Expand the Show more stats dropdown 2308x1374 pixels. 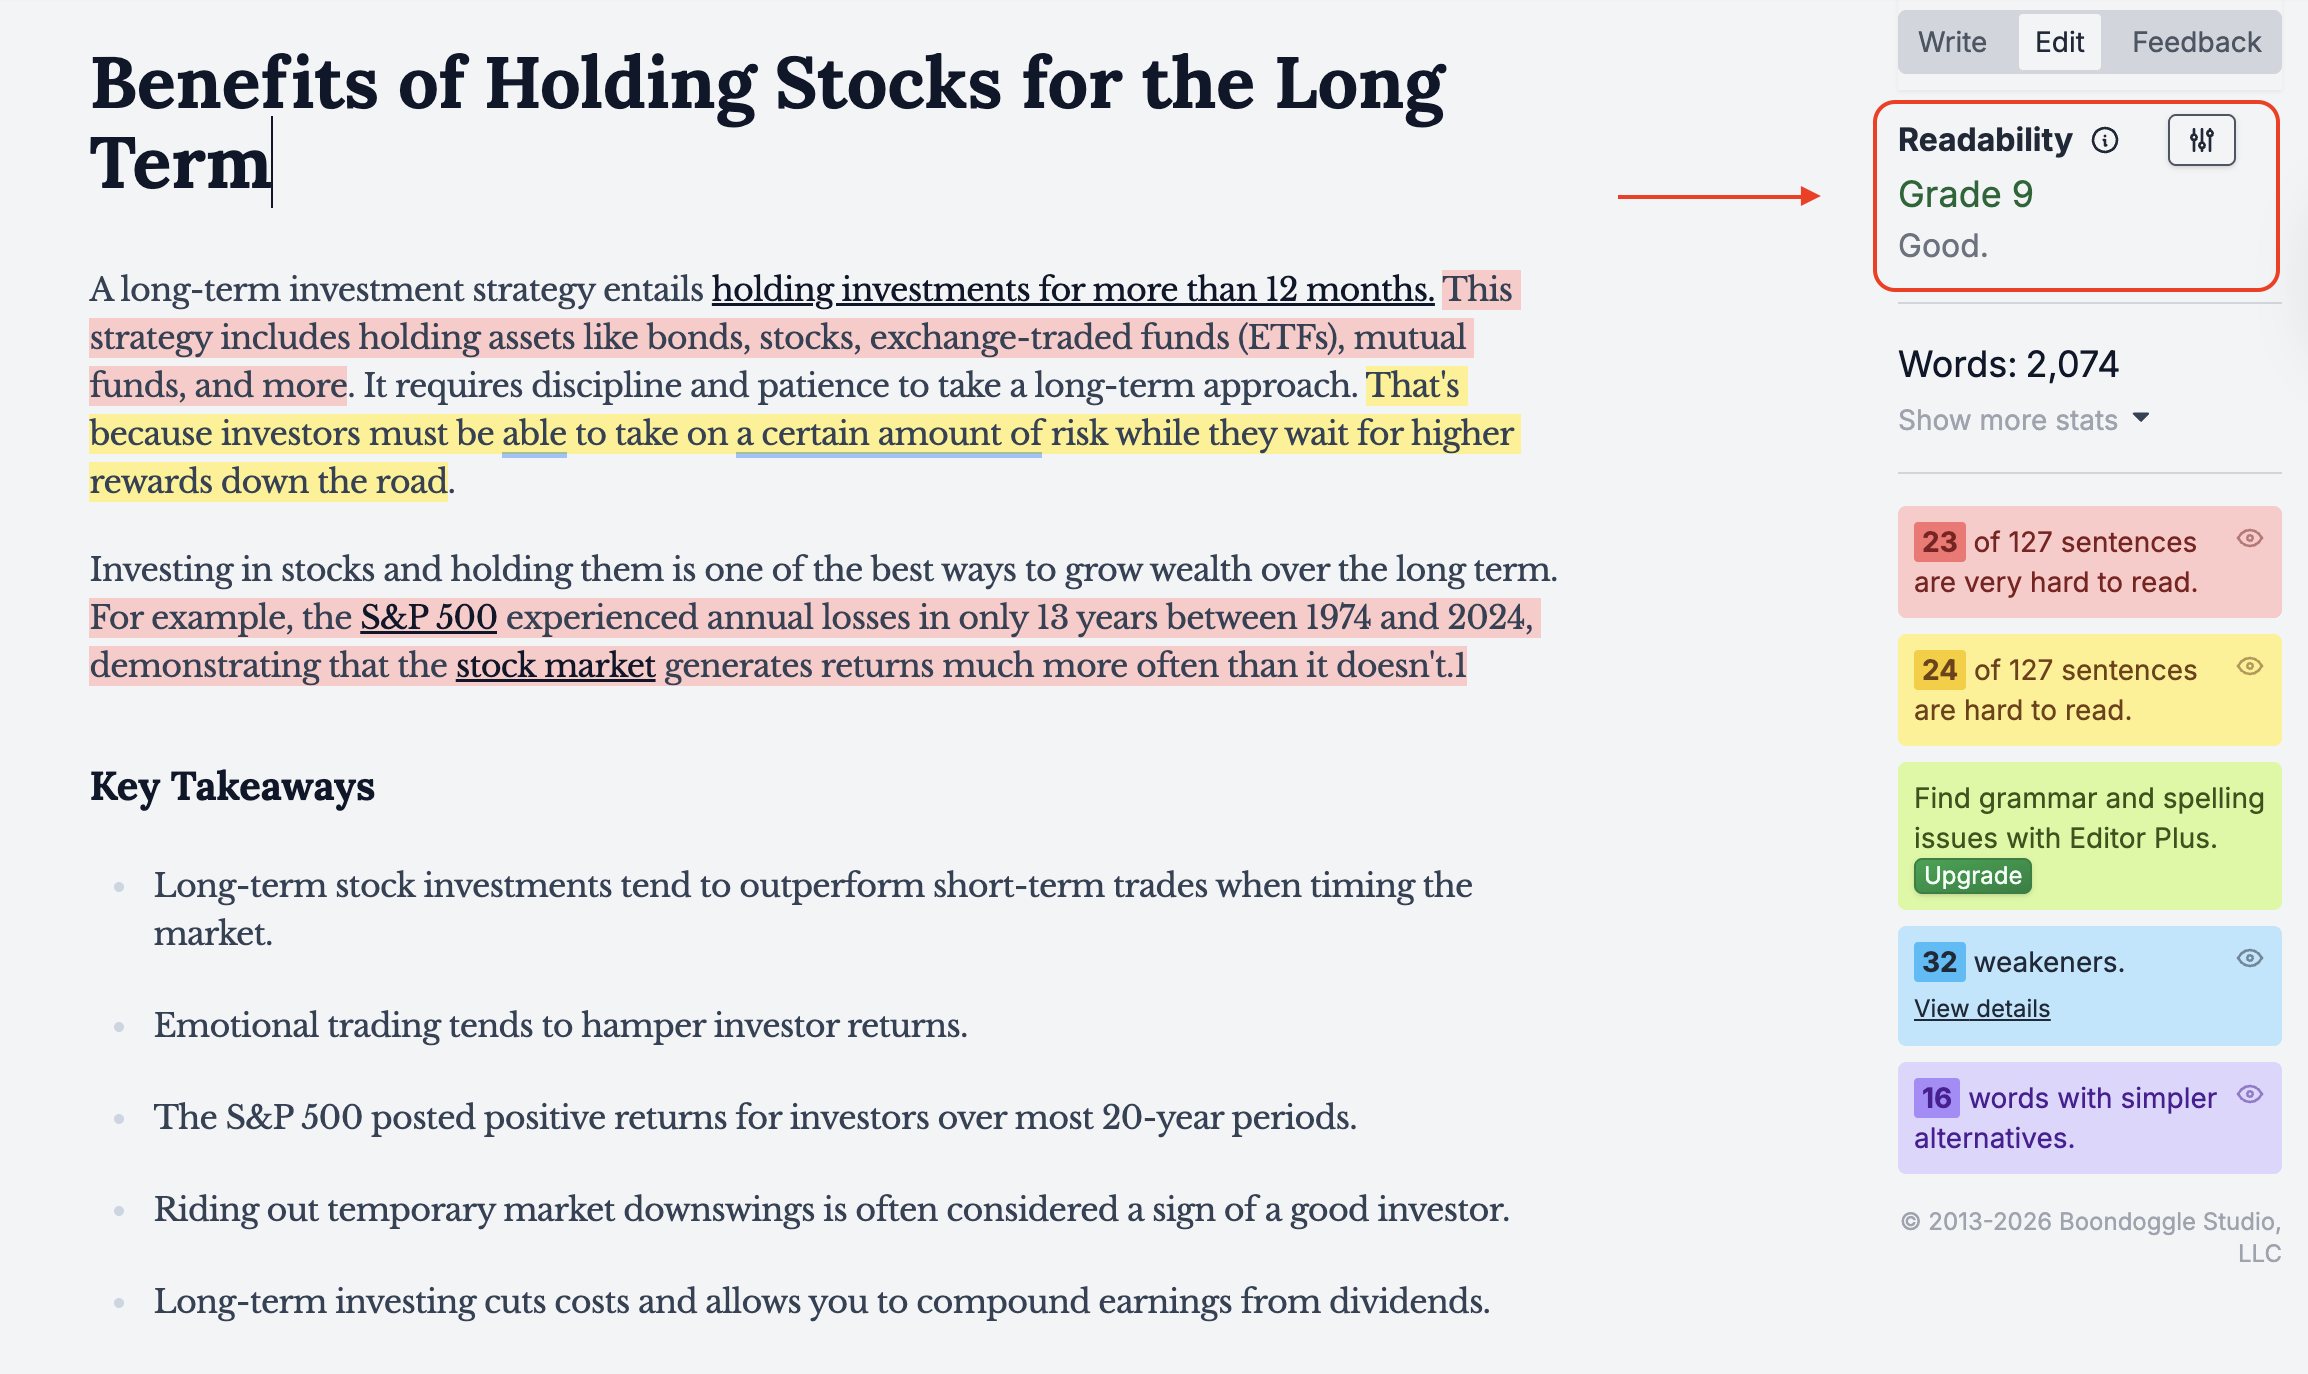[2008, 420]
